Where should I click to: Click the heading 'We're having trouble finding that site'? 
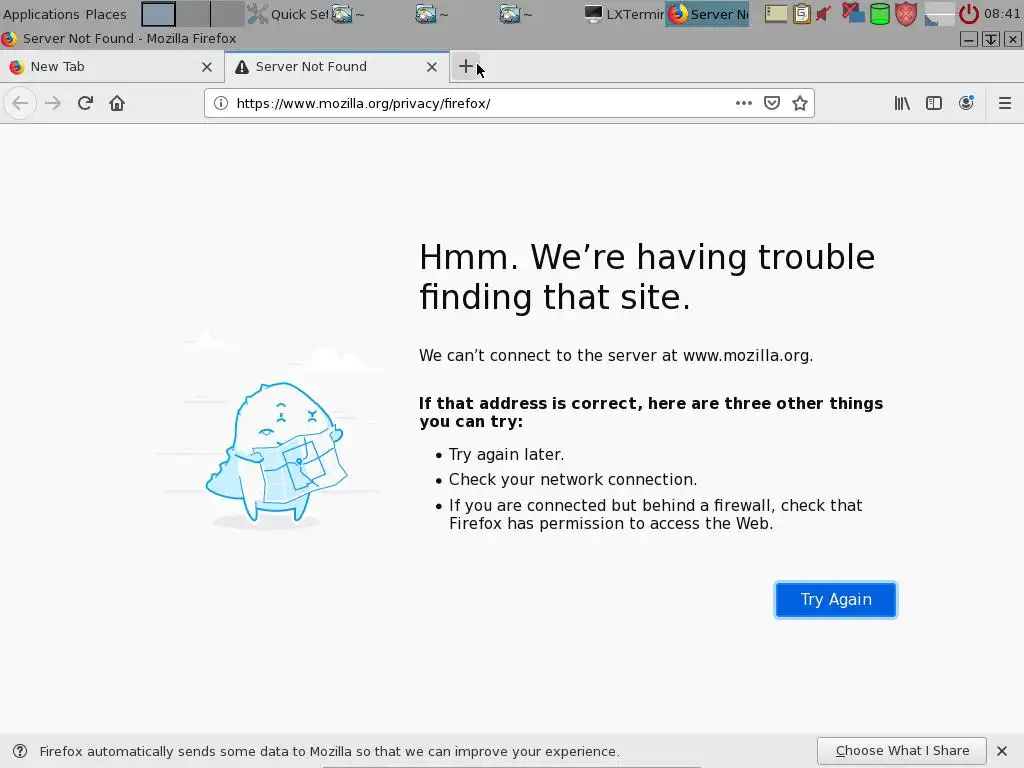[x=647, y=277]
